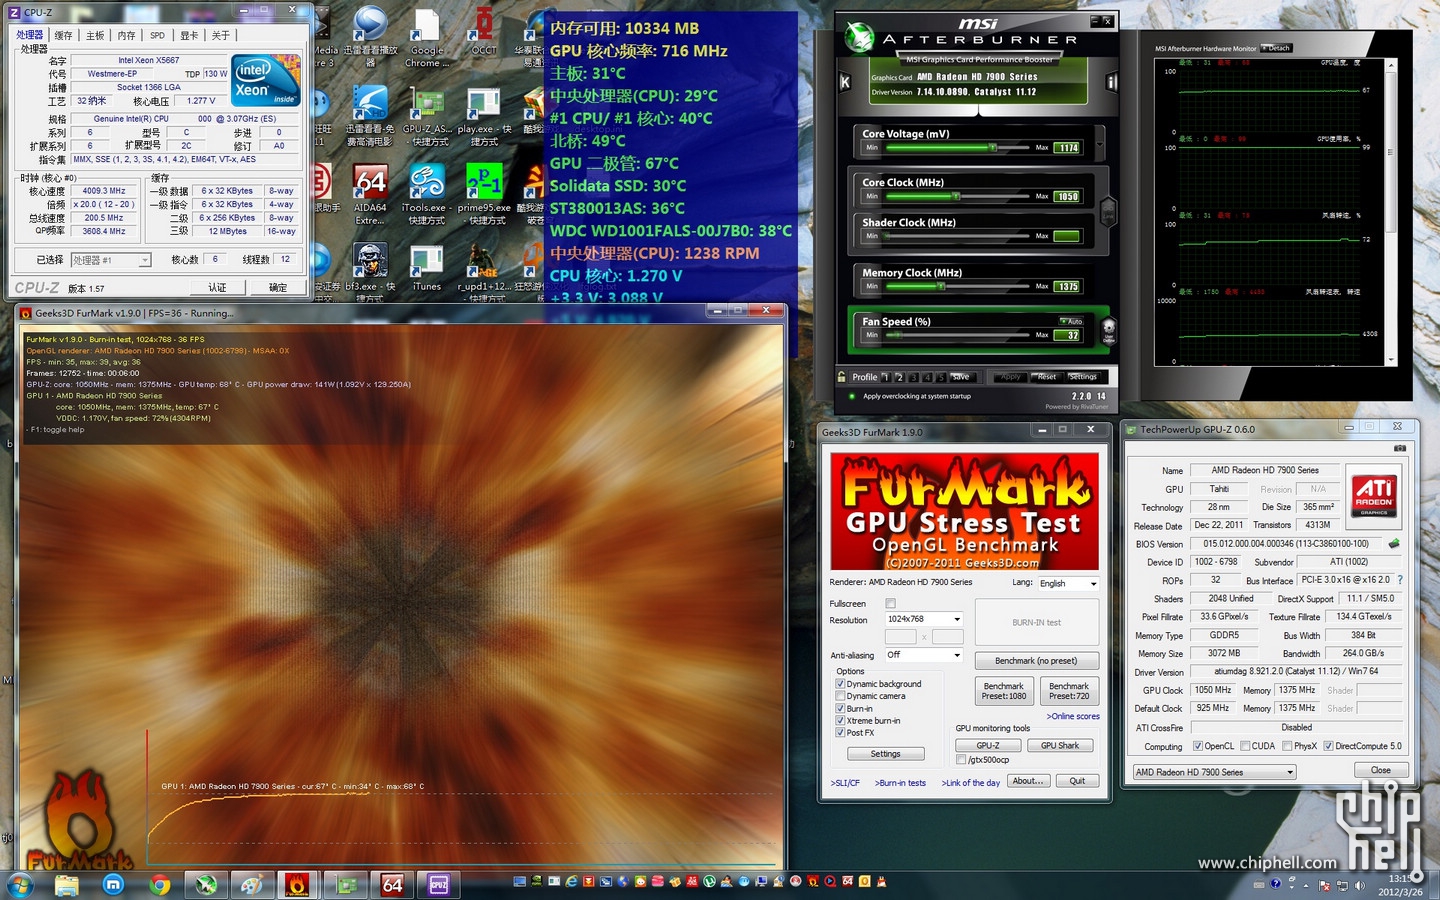This screenshot has height=900, width=1440.
Task: Open GPU-Z graphics card selector dropdown
Action: (1214, 772)
